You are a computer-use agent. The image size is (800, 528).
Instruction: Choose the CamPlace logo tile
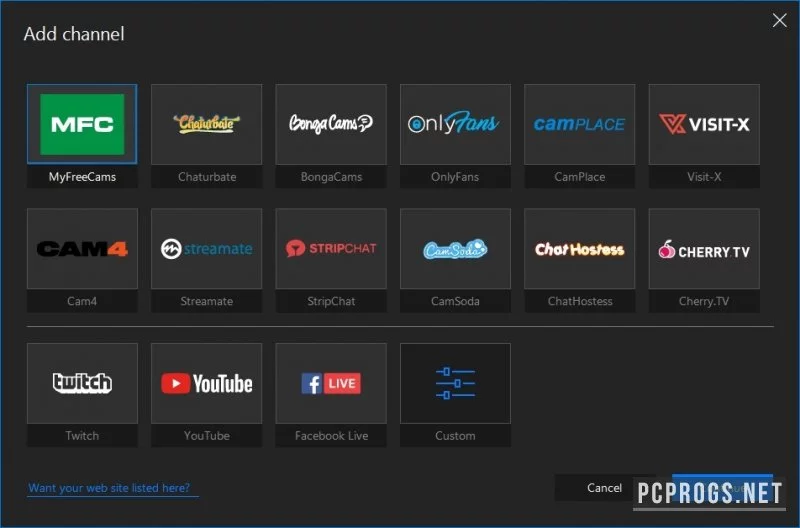pos(580,124)
